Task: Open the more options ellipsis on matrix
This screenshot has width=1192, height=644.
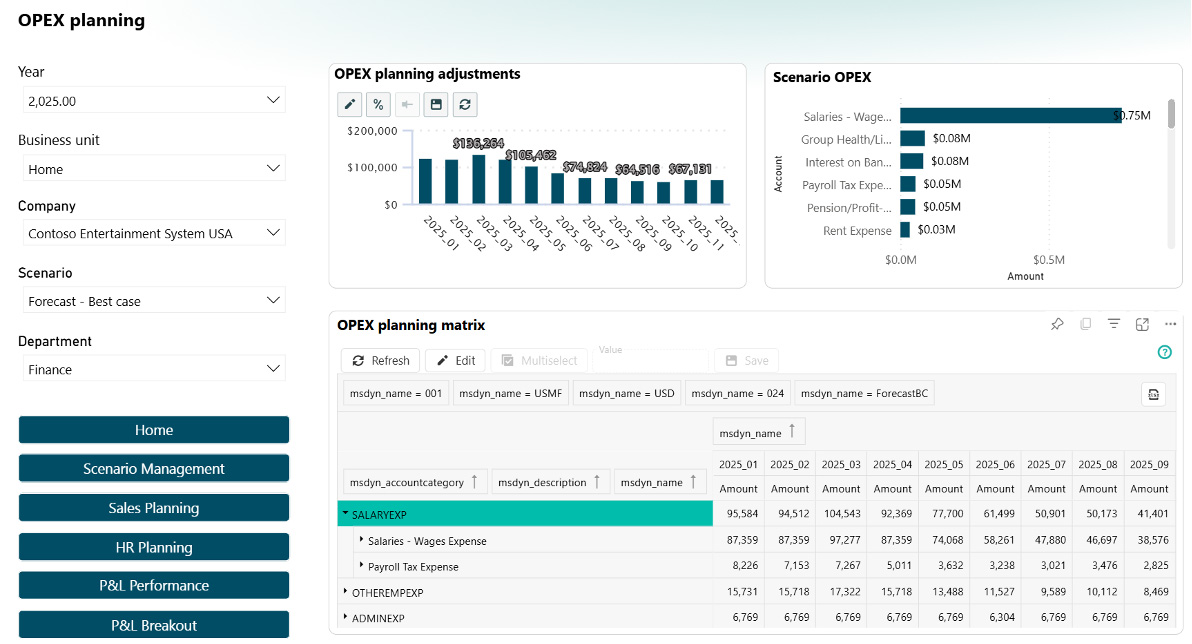Action: (x=1171, y=324)
